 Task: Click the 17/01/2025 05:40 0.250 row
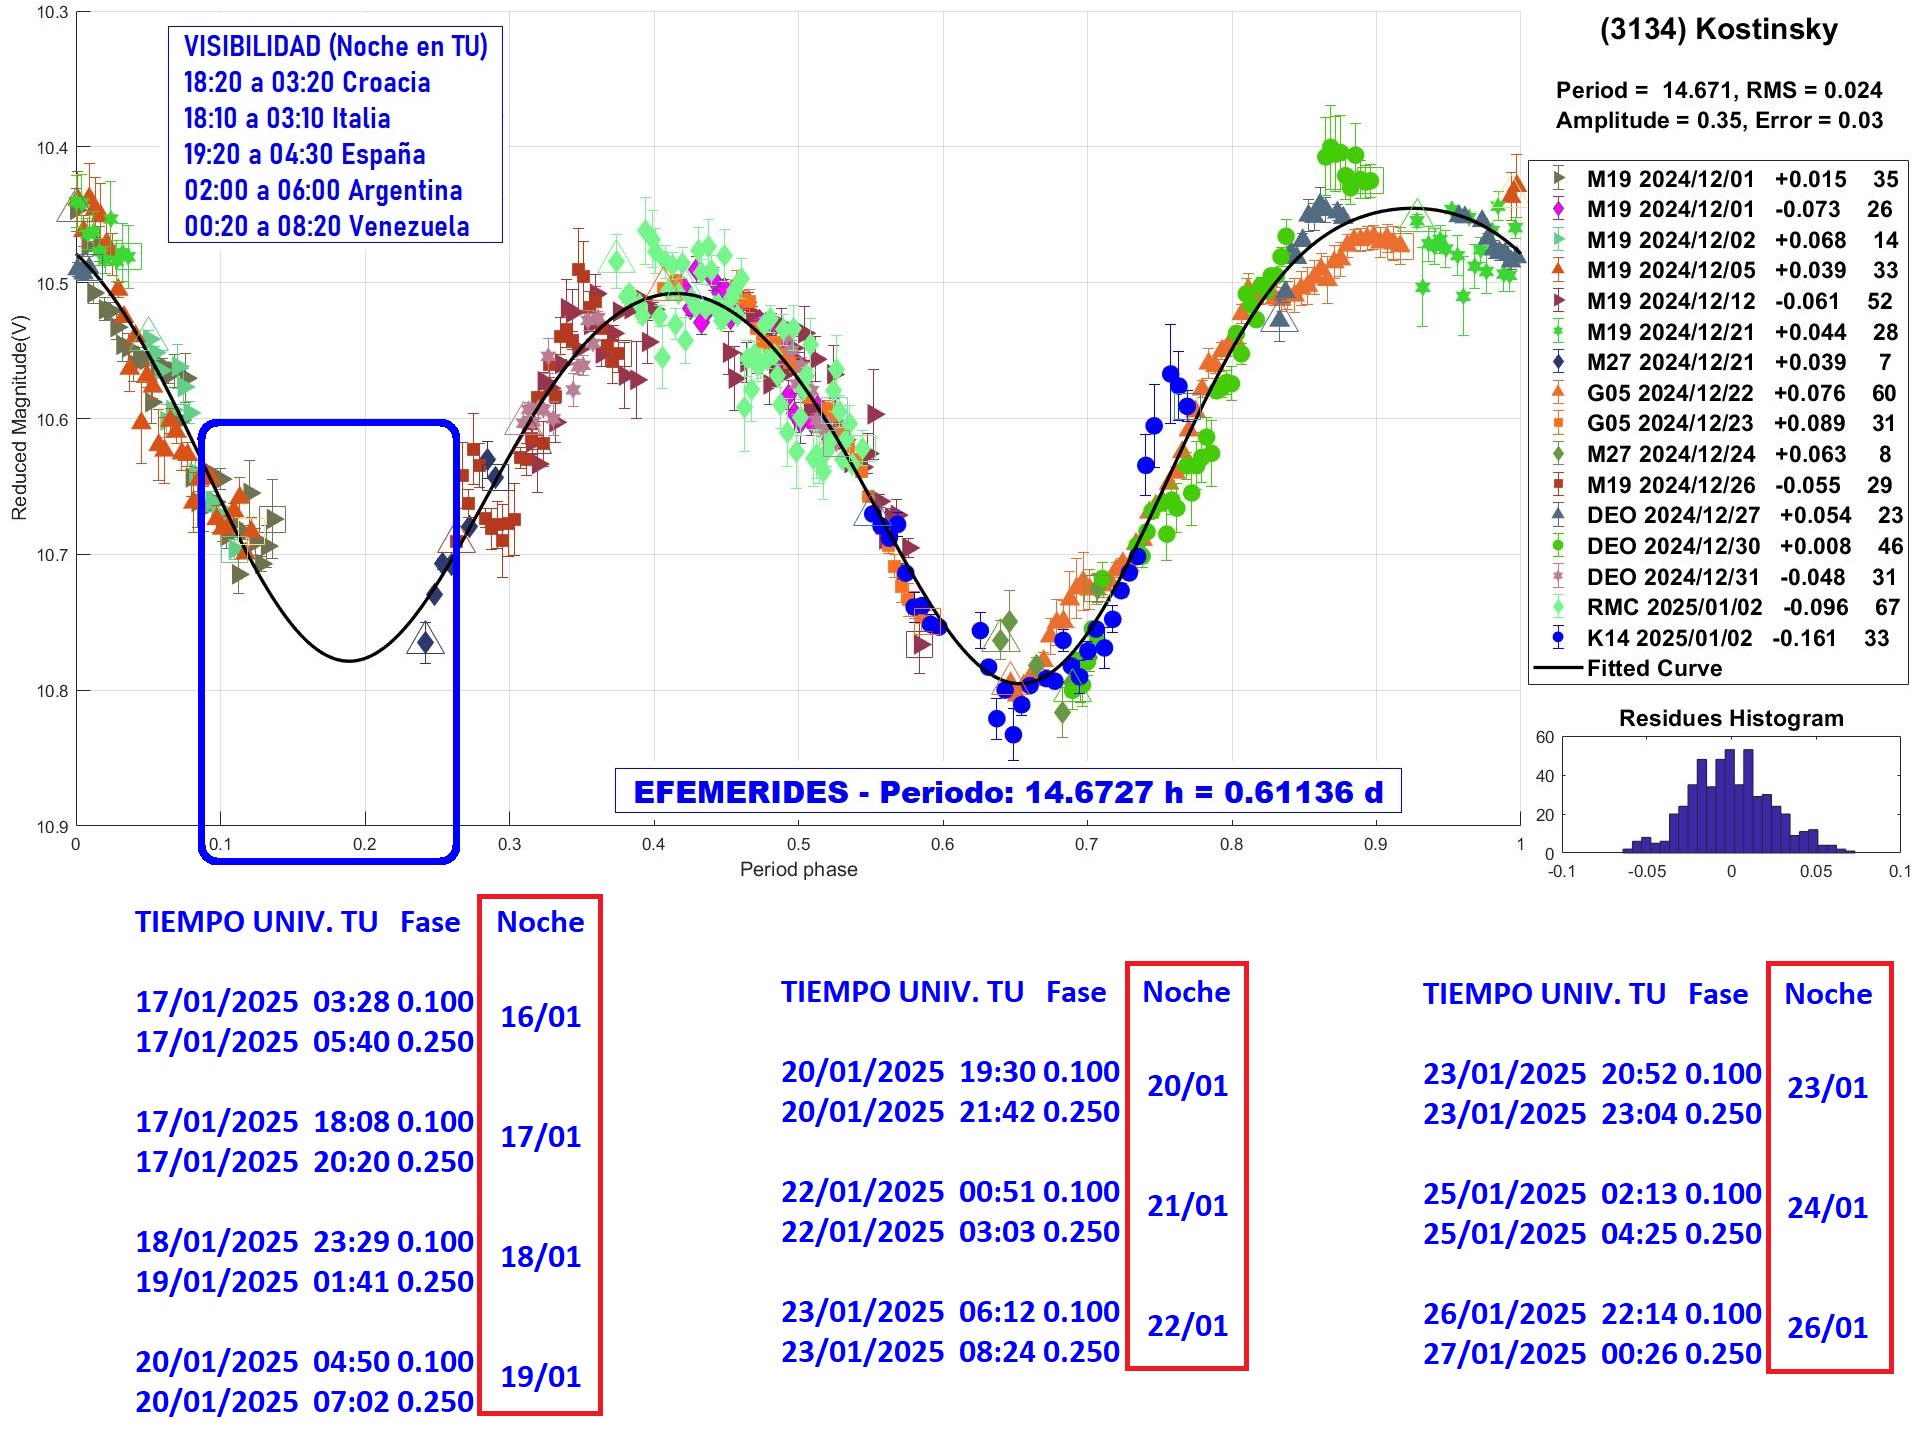pos(305,1041)
